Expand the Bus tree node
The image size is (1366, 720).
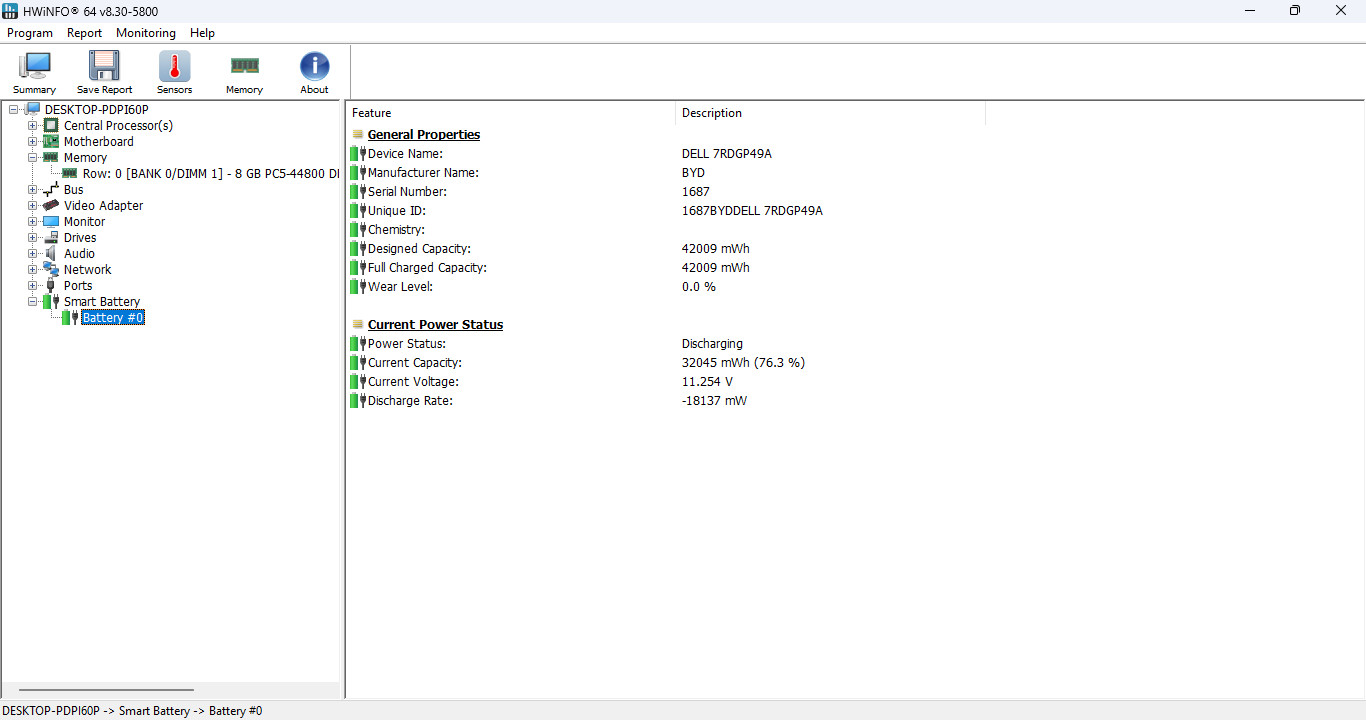tap(33, 190)
